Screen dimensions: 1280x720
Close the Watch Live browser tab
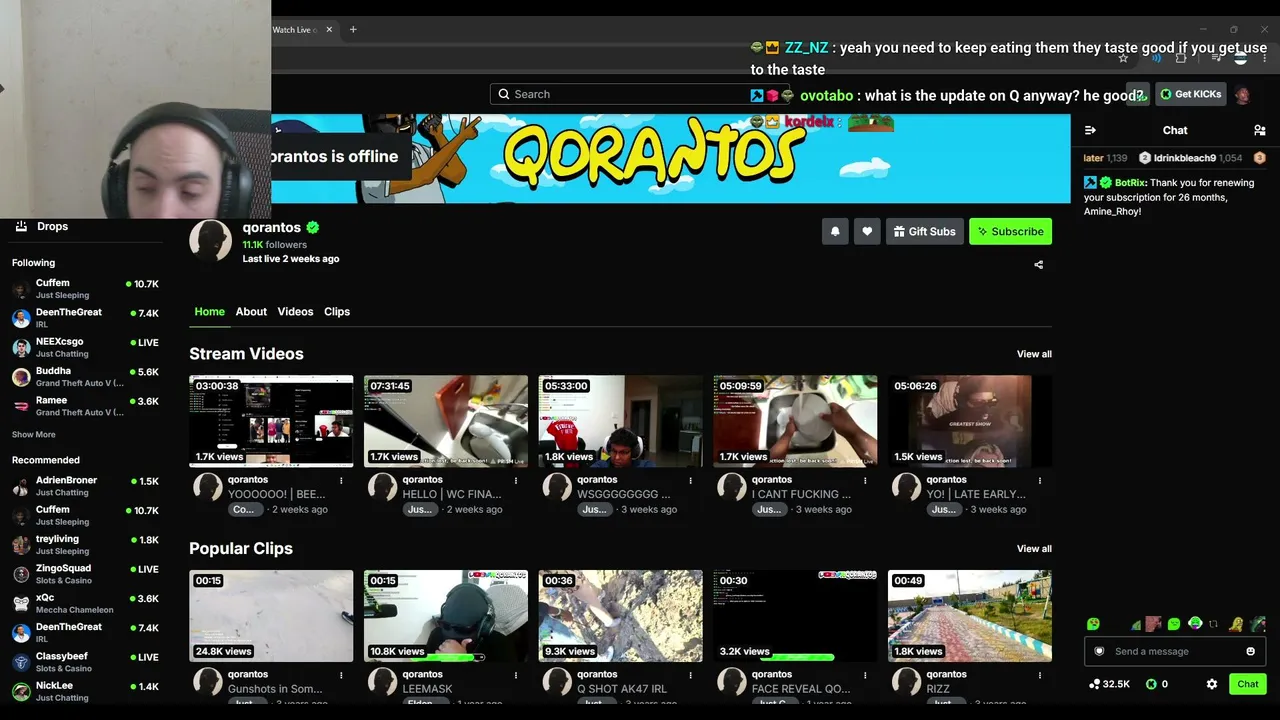tap(329, 30)
